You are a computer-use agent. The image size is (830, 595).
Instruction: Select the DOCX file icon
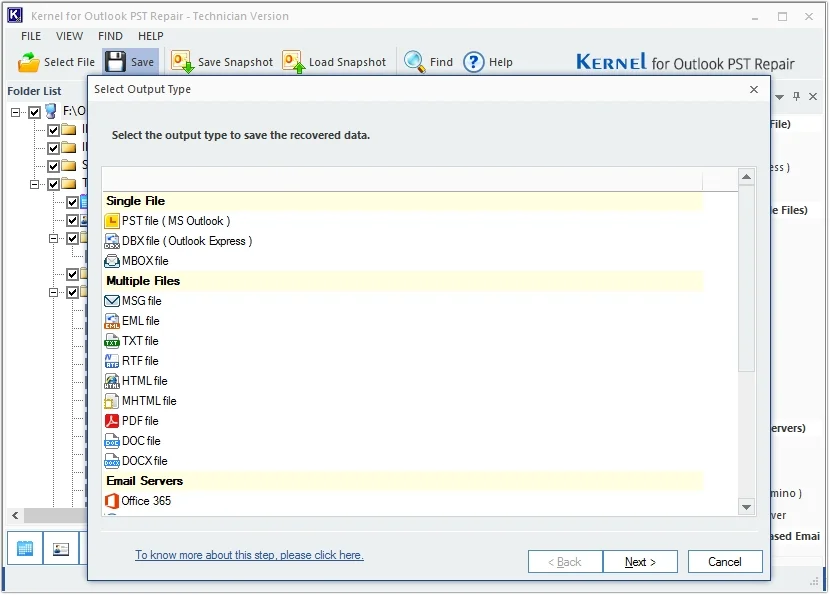pos(112,461)
